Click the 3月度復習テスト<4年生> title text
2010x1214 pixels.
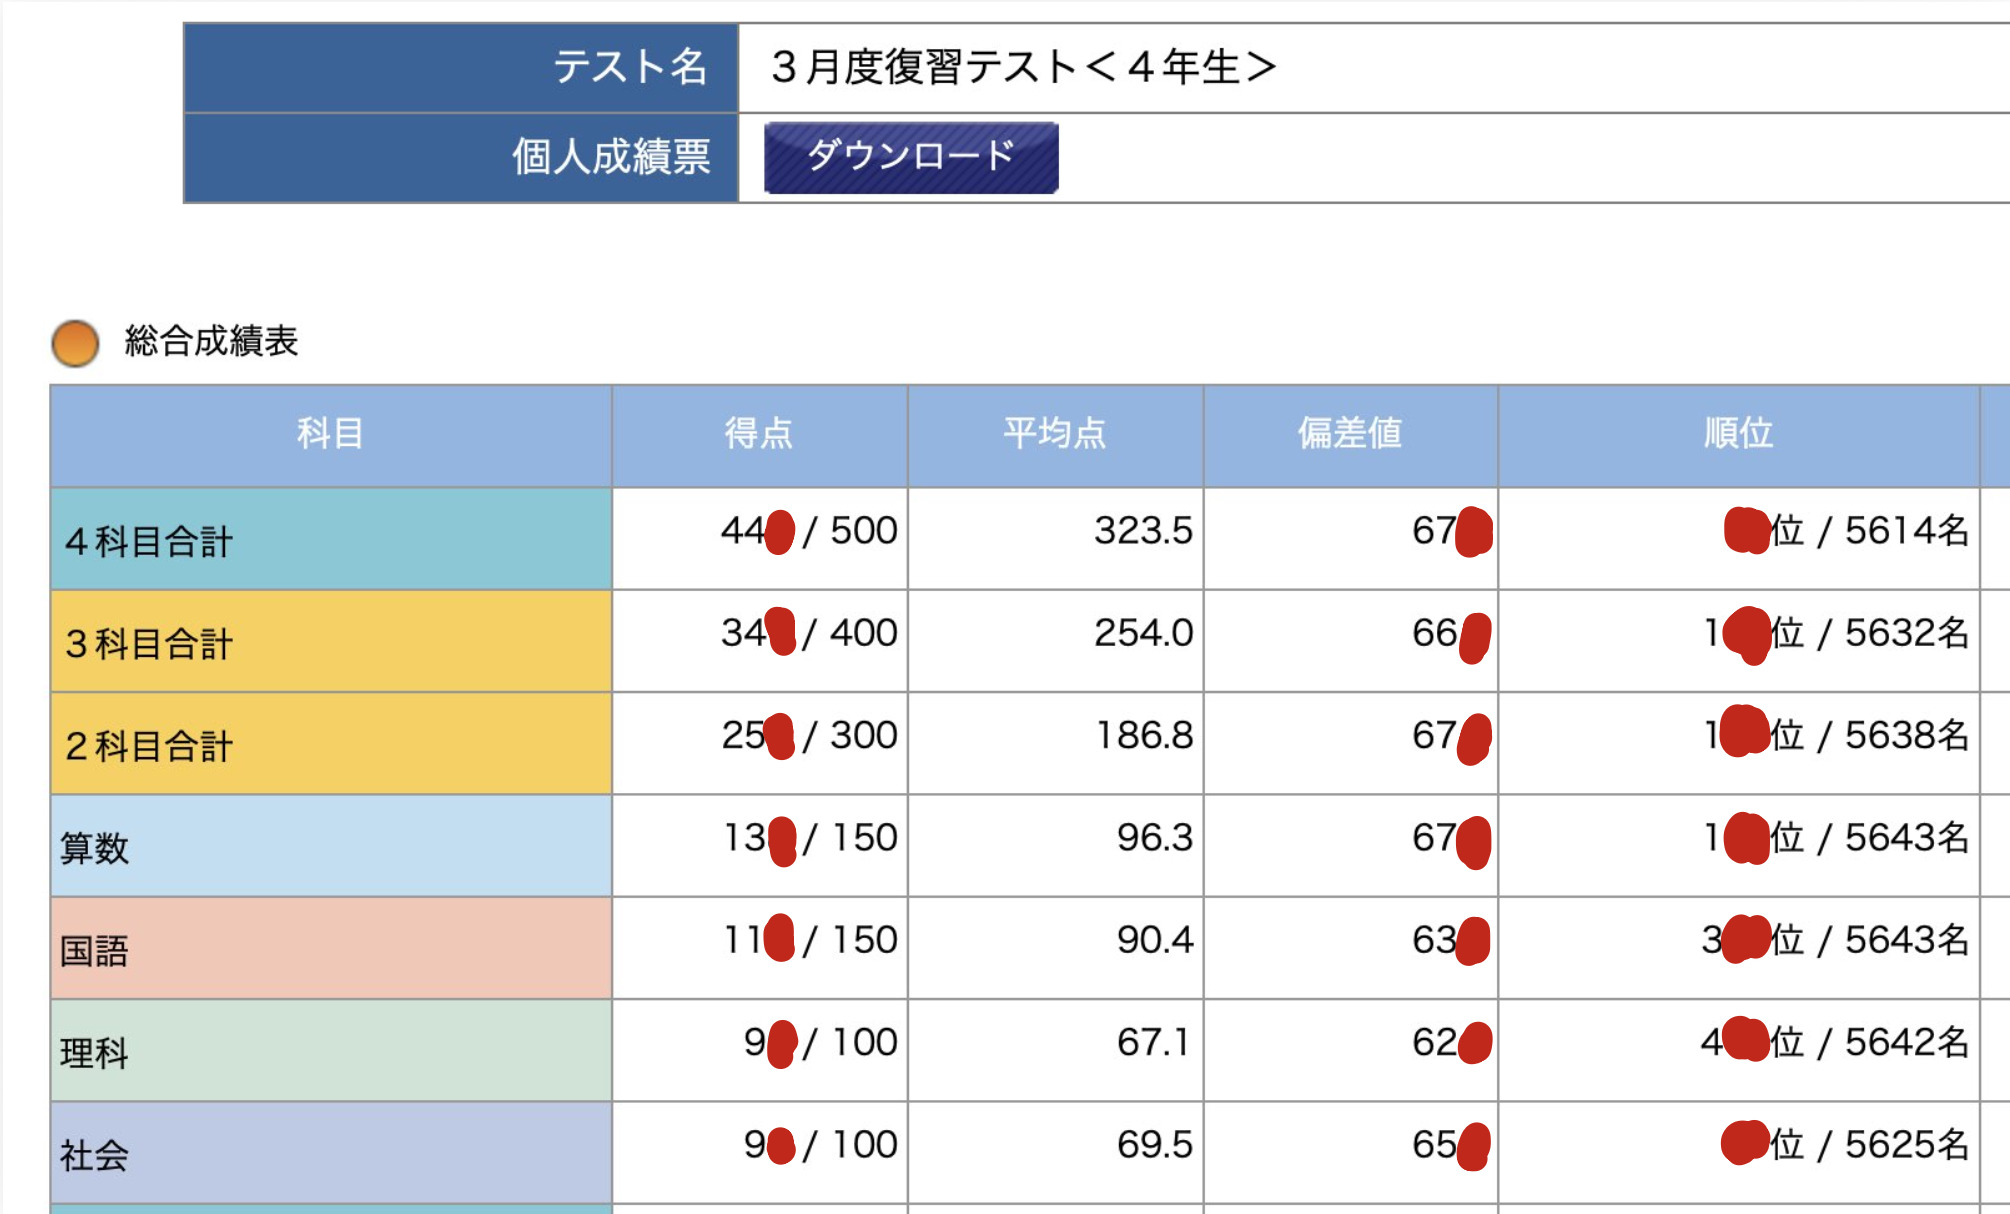(x=1023, y=67)
